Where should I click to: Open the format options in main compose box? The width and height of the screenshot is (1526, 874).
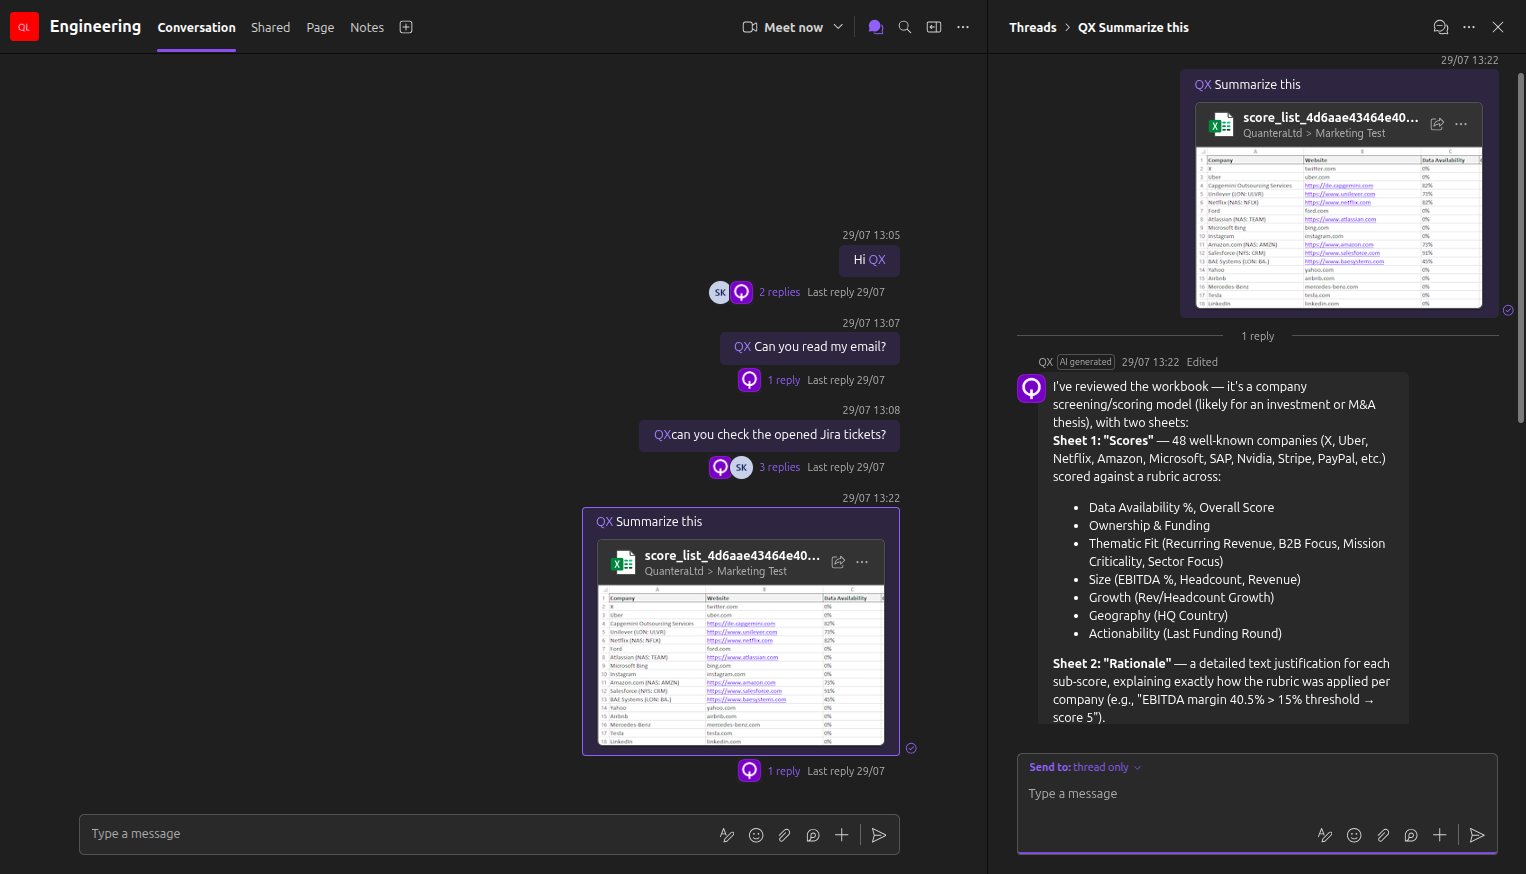727,835
